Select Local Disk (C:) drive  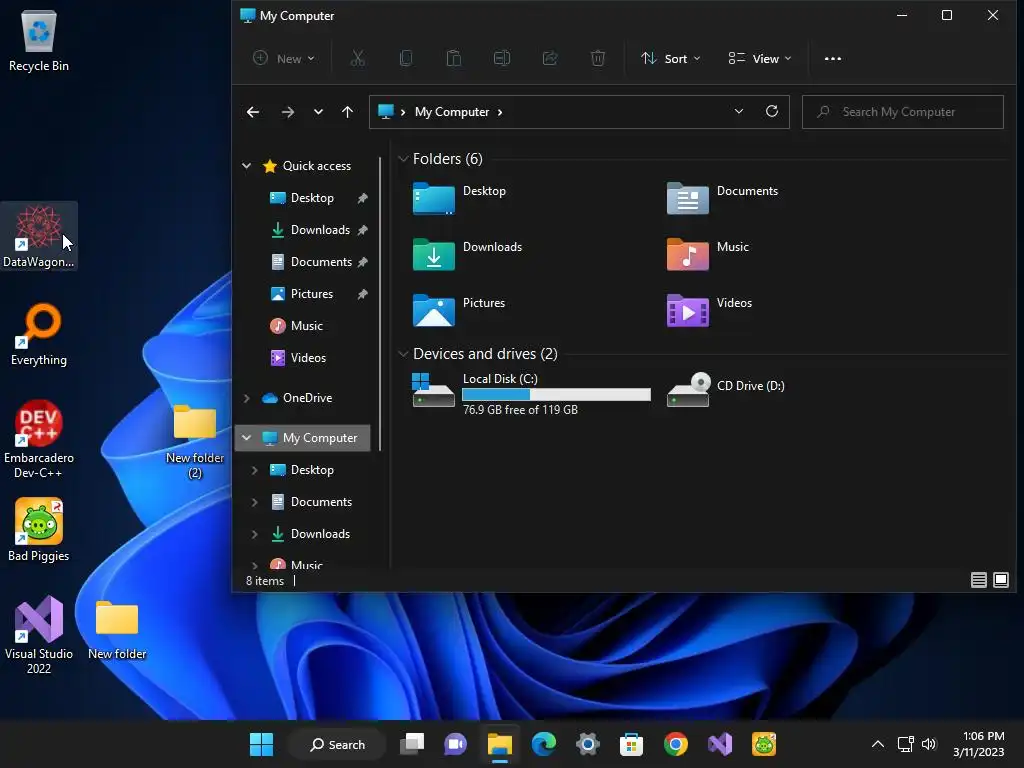coord(532,394)
